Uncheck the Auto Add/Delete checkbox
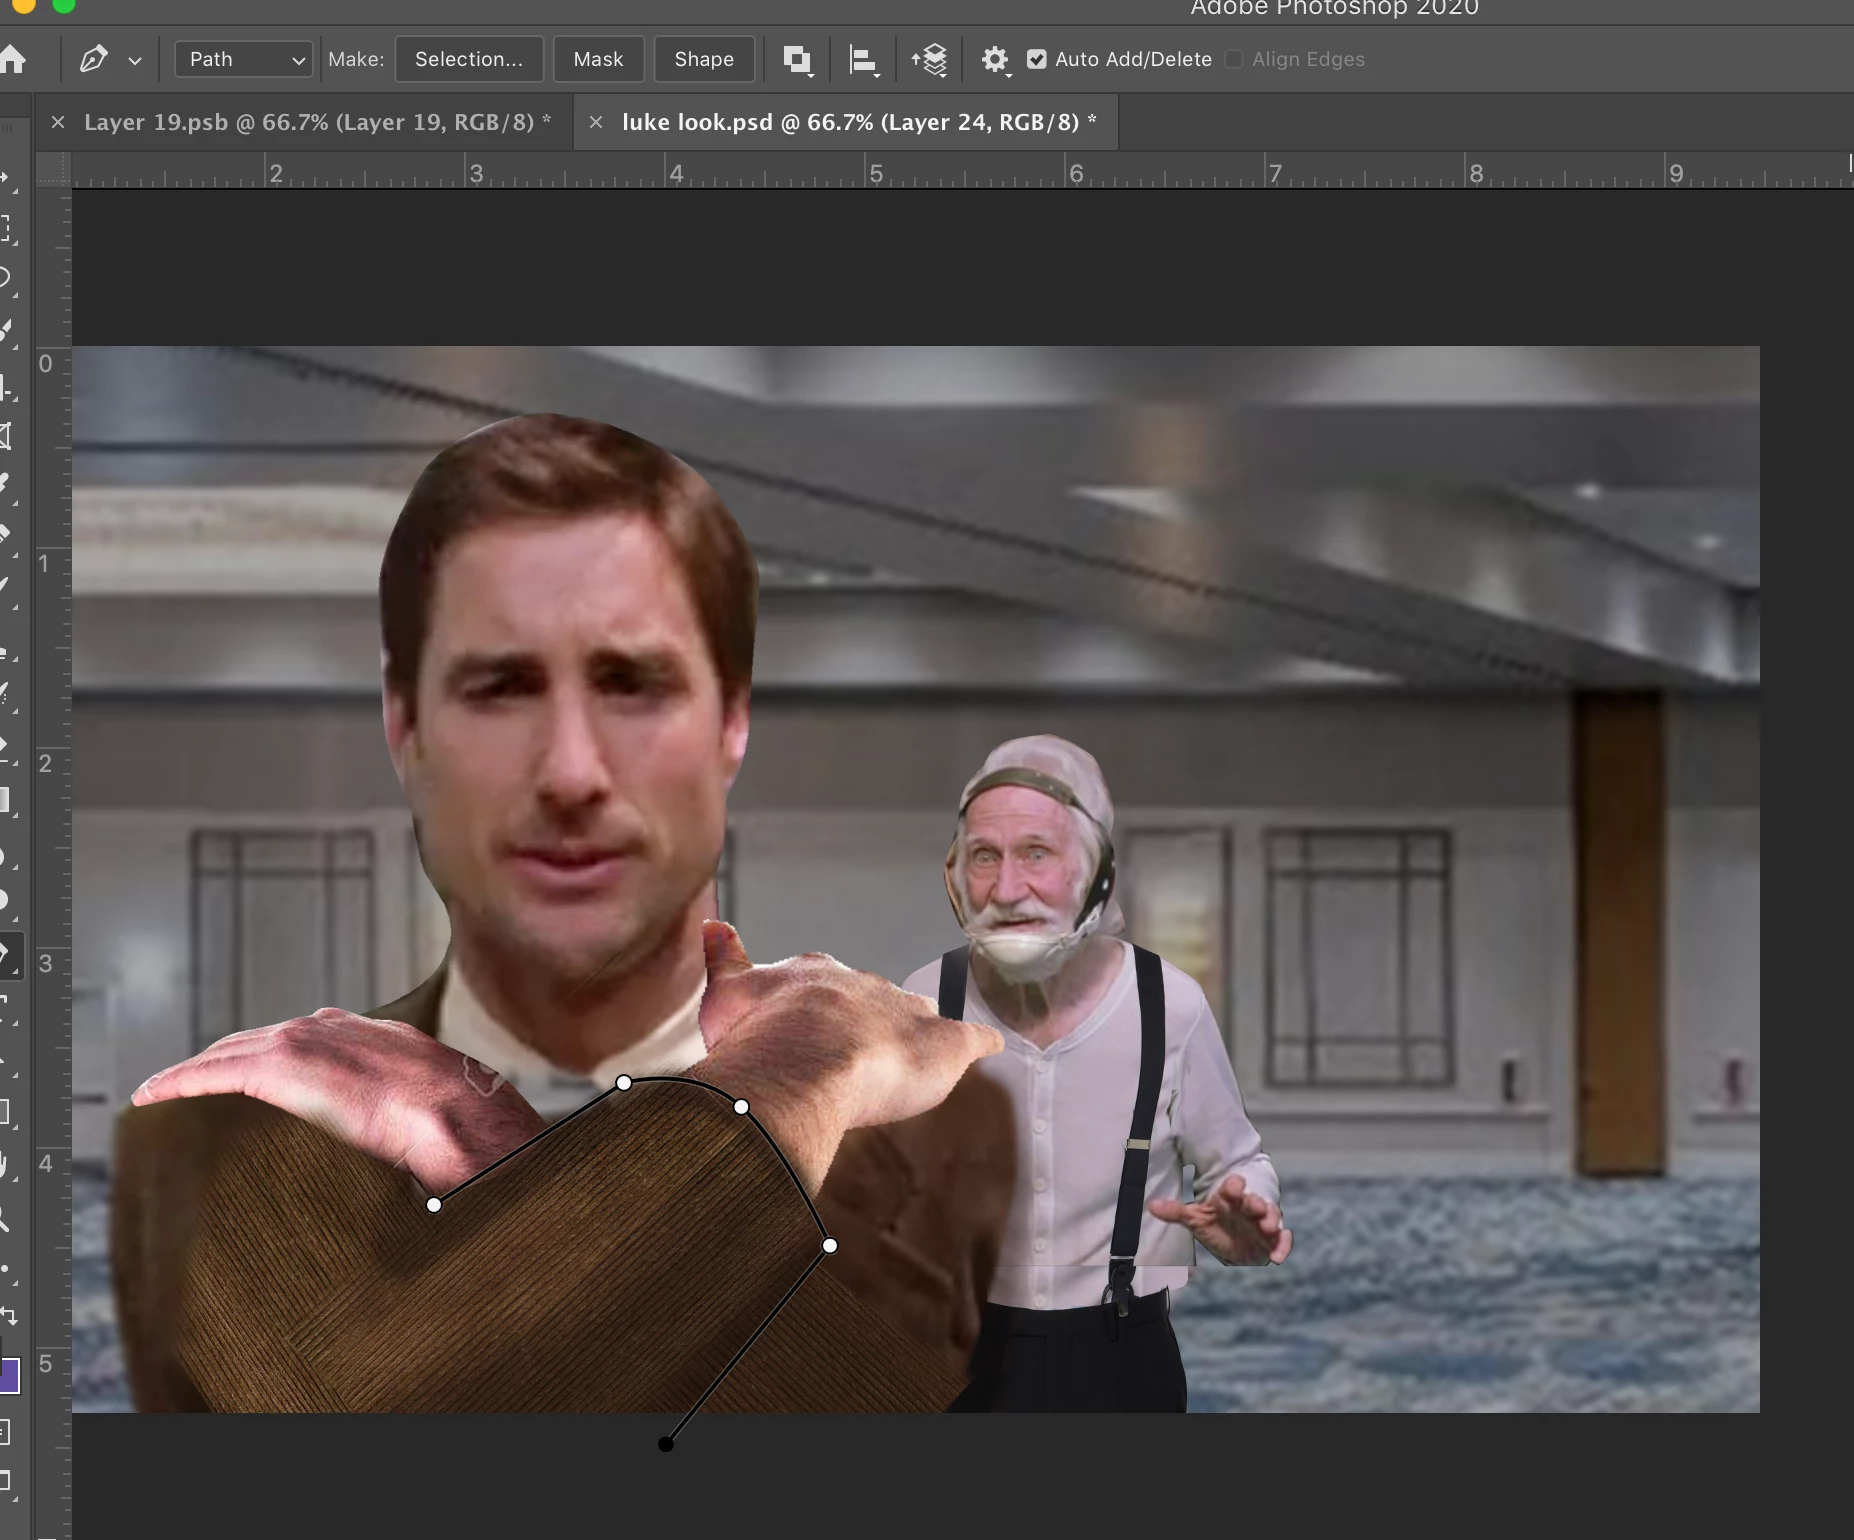Image resolution: width=1854 pixels, height=1540 pixels. tap(1037, 59)
